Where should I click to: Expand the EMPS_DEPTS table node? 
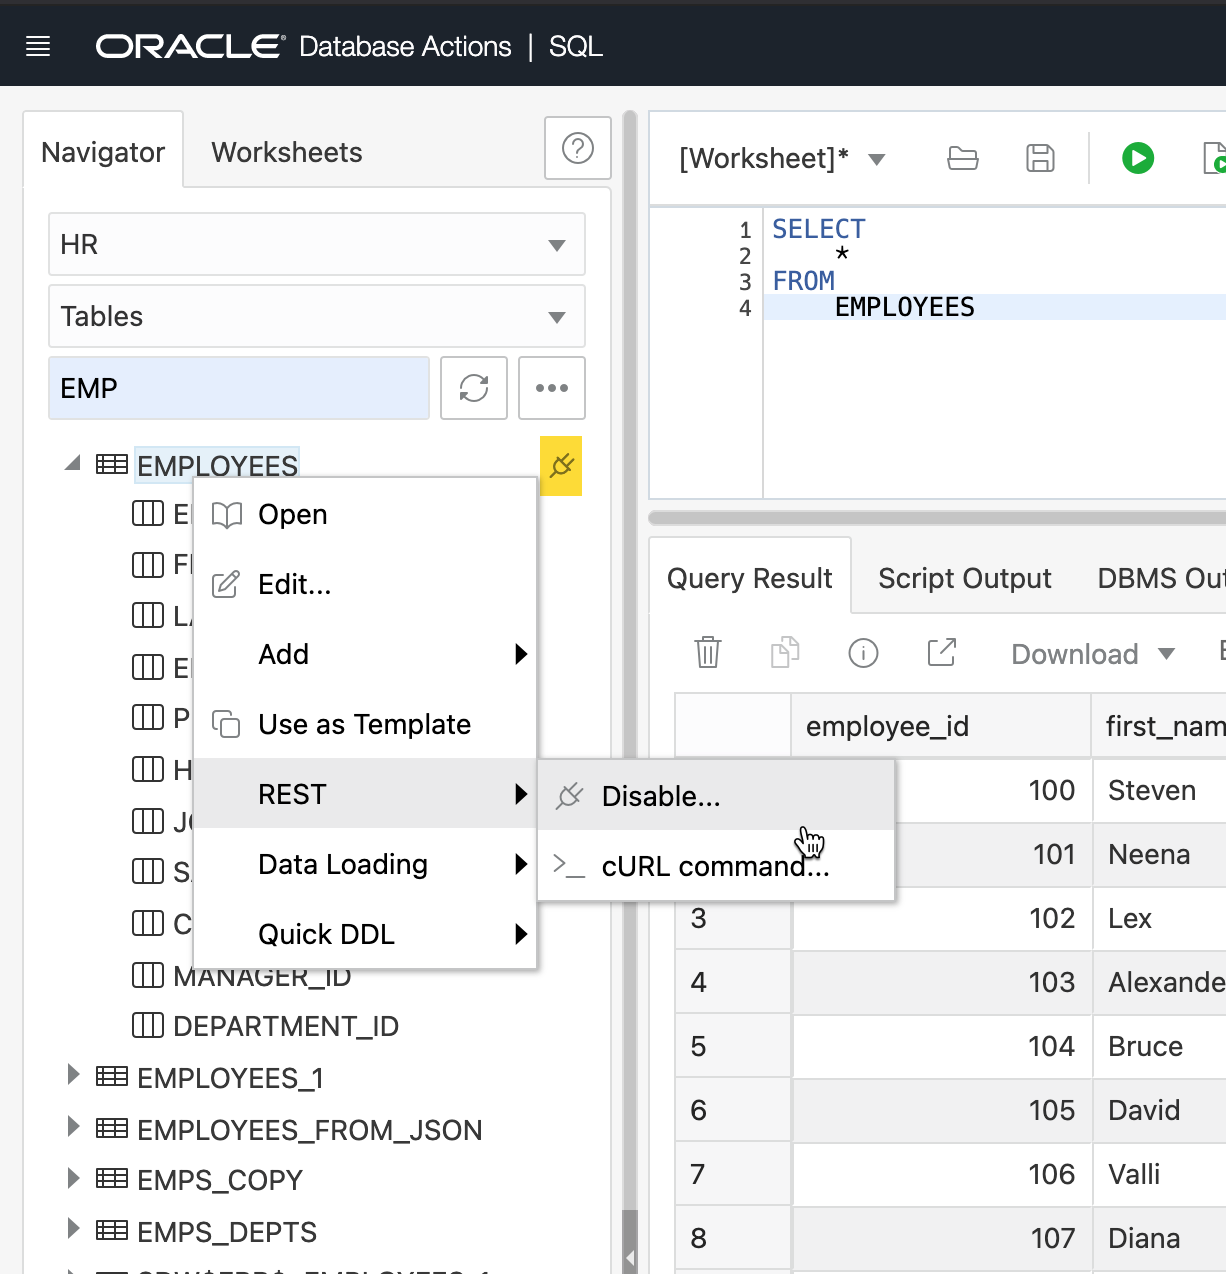coord(73,1229)
